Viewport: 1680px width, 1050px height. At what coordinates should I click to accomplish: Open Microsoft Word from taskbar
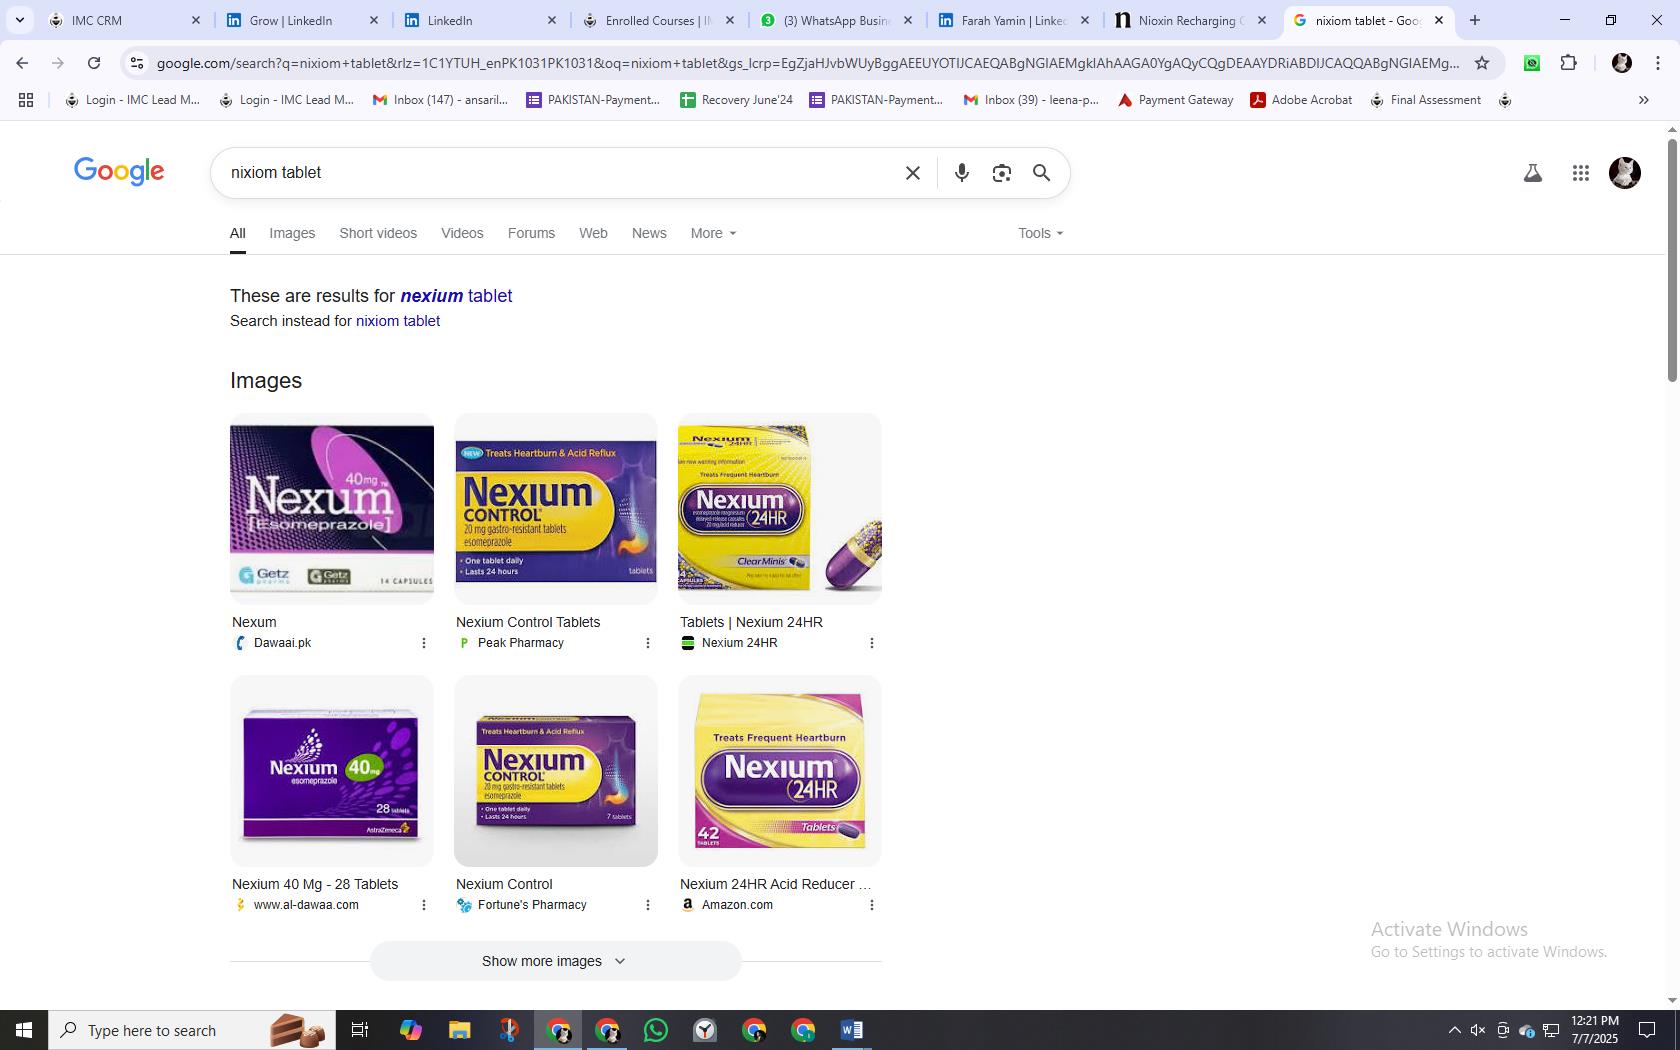pos(852,1030)
